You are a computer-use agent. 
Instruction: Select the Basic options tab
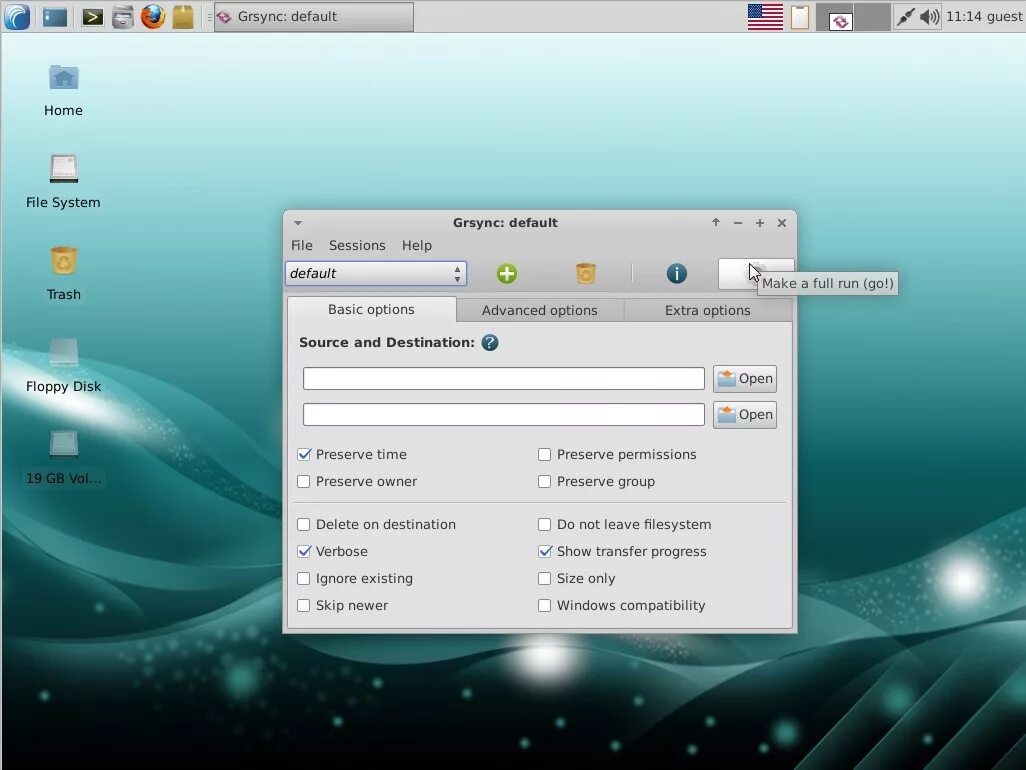coord(372,309)
